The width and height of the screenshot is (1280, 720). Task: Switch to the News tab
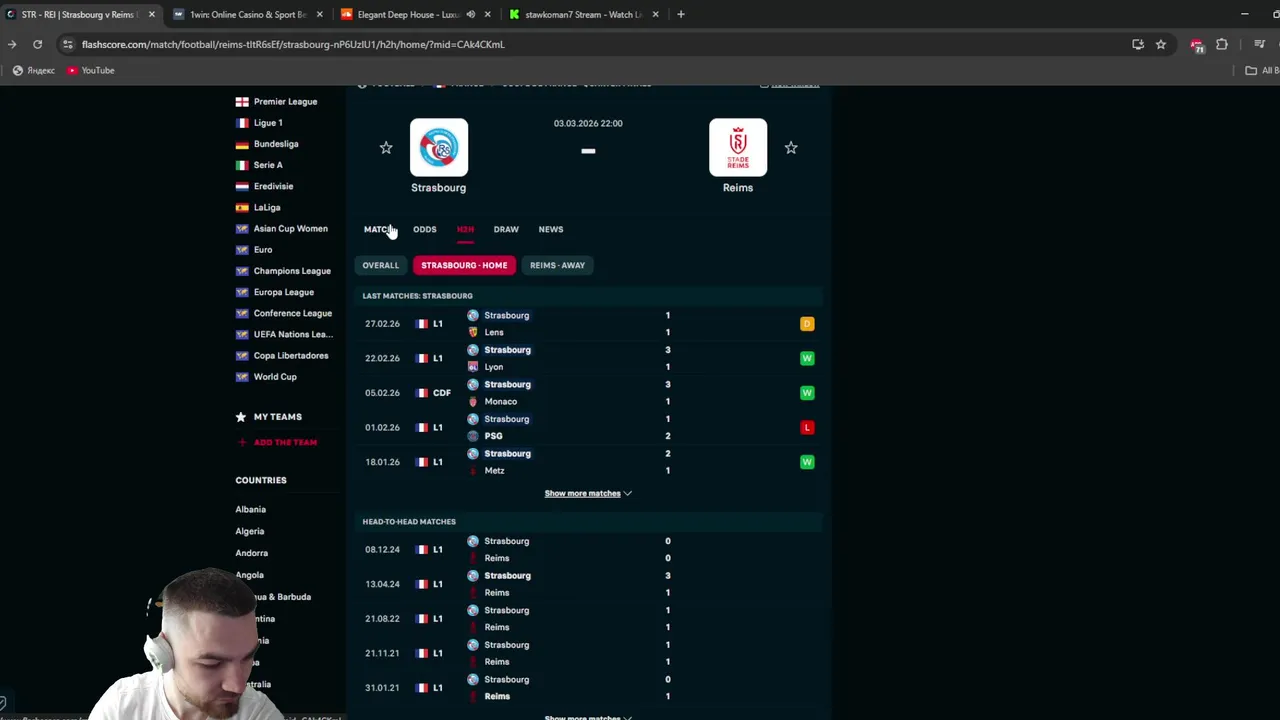[551, 229]
